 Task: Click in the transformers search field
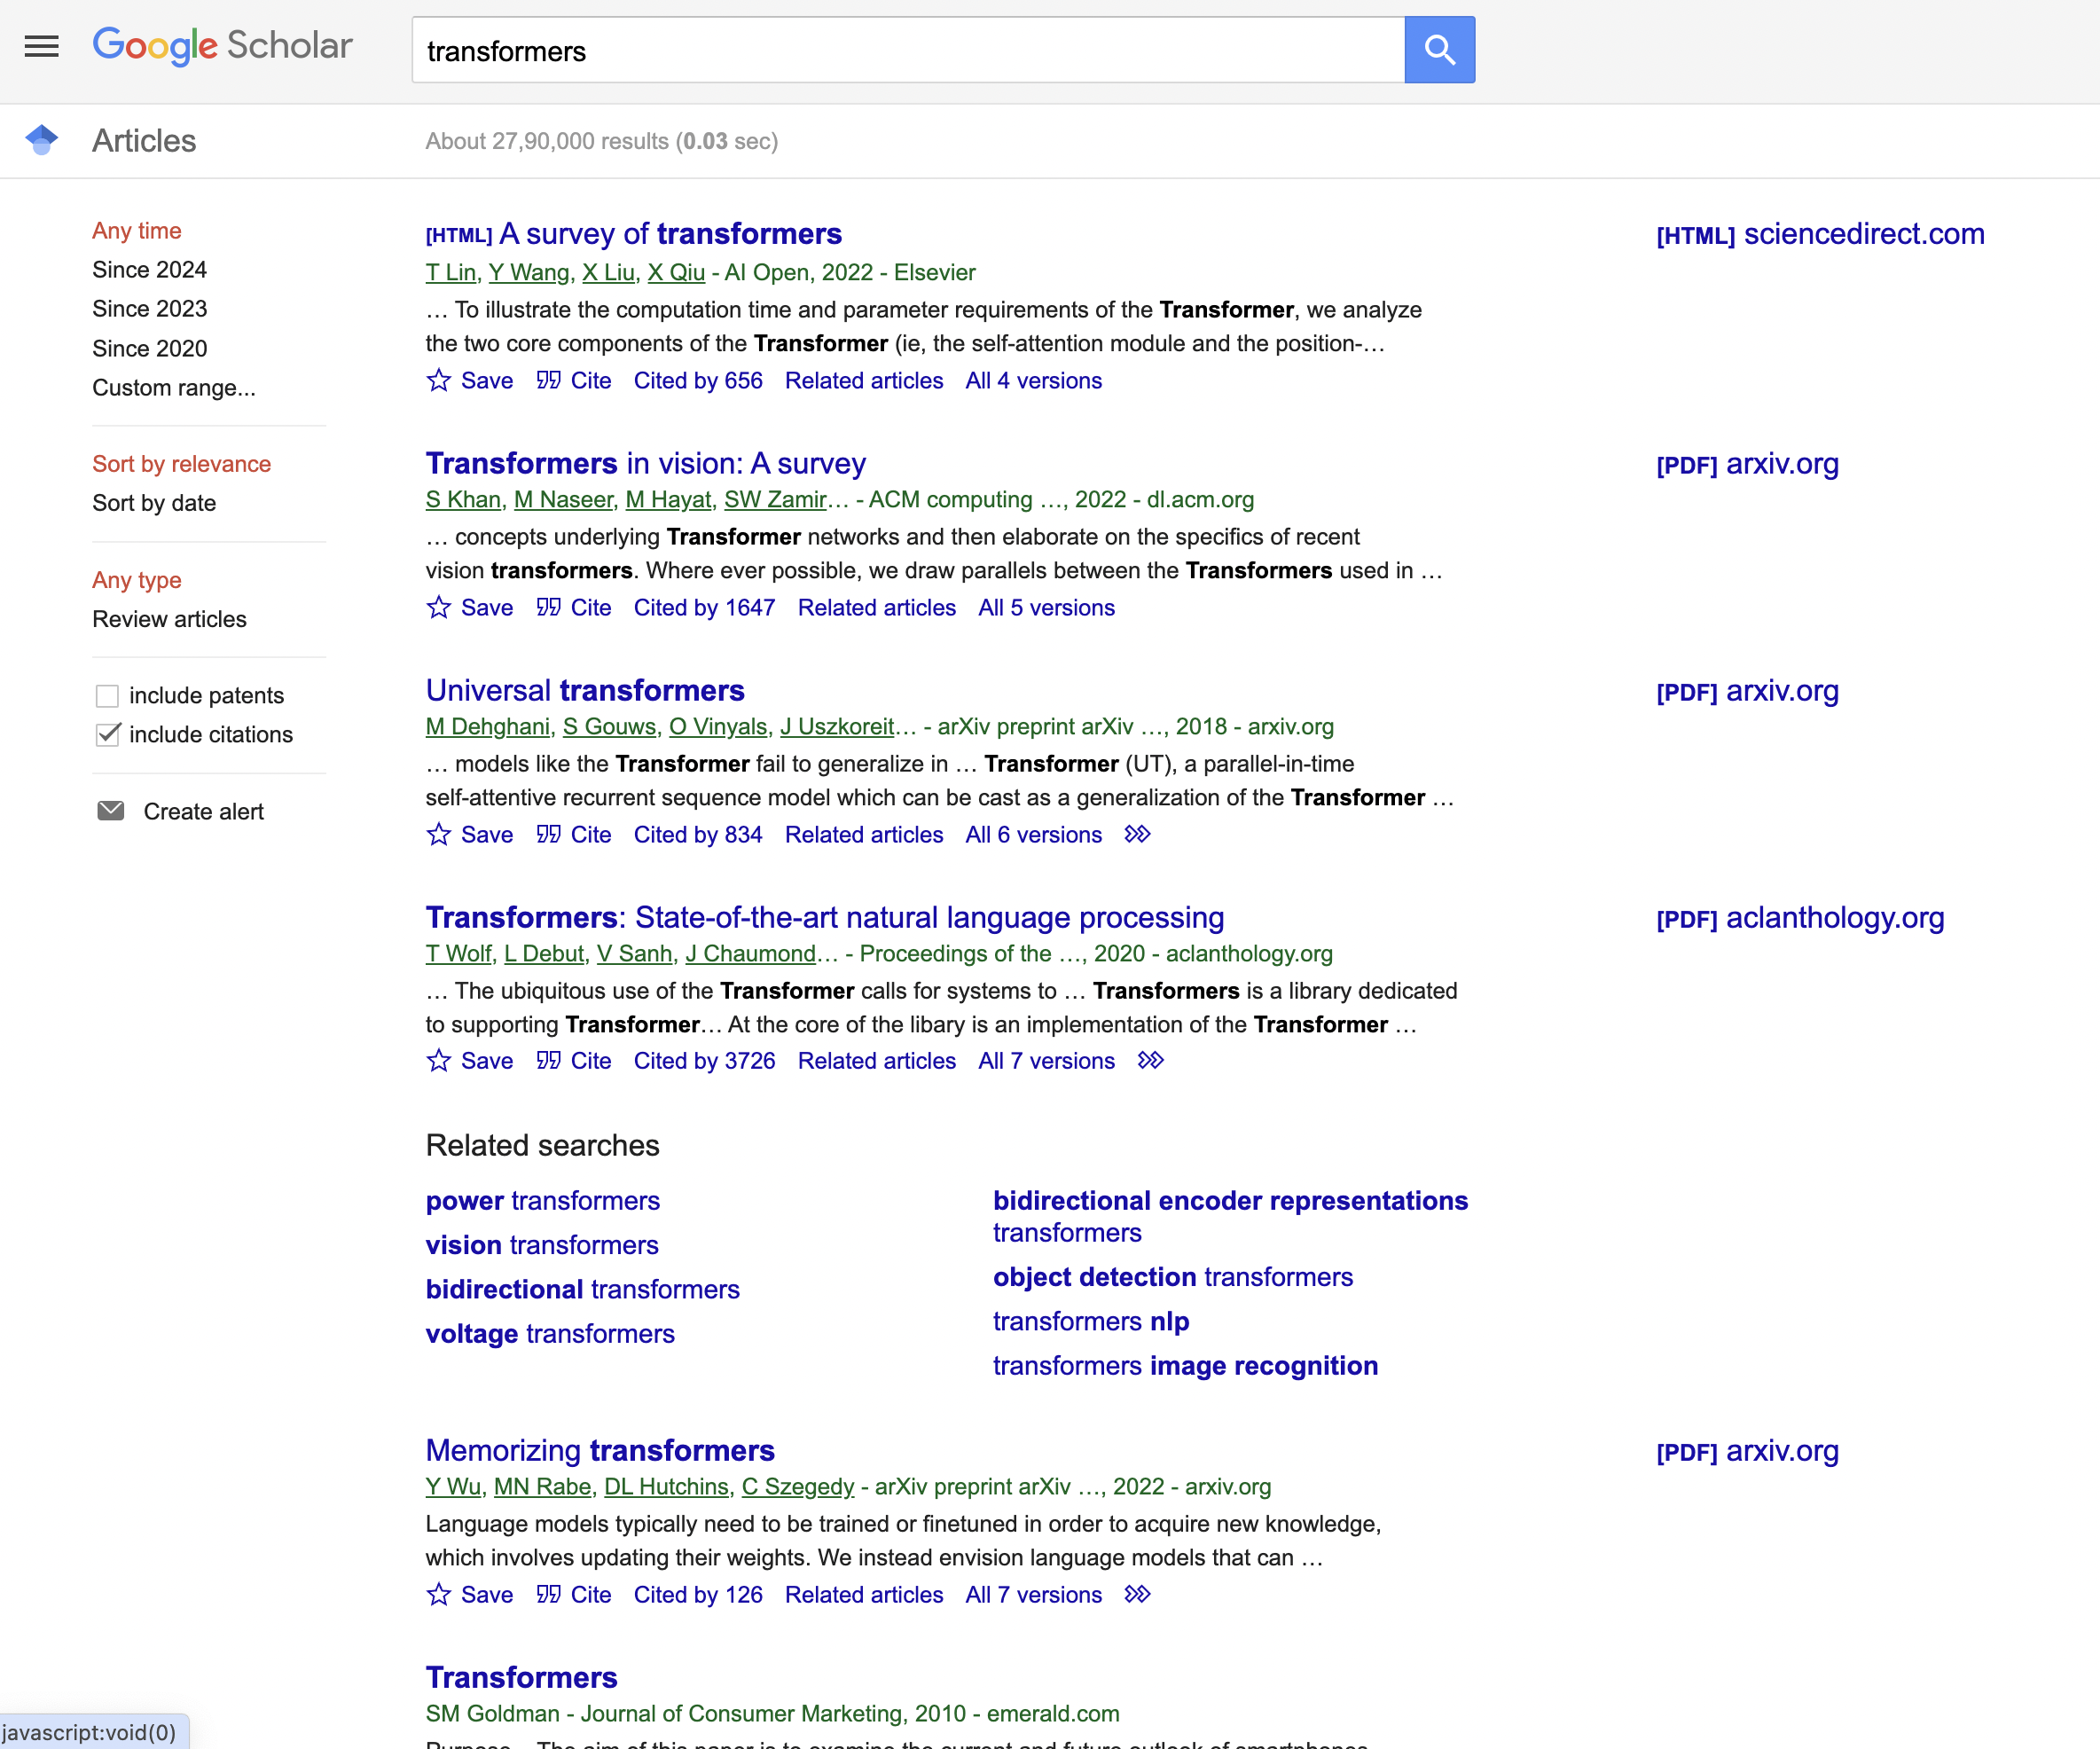pos(908,49)
